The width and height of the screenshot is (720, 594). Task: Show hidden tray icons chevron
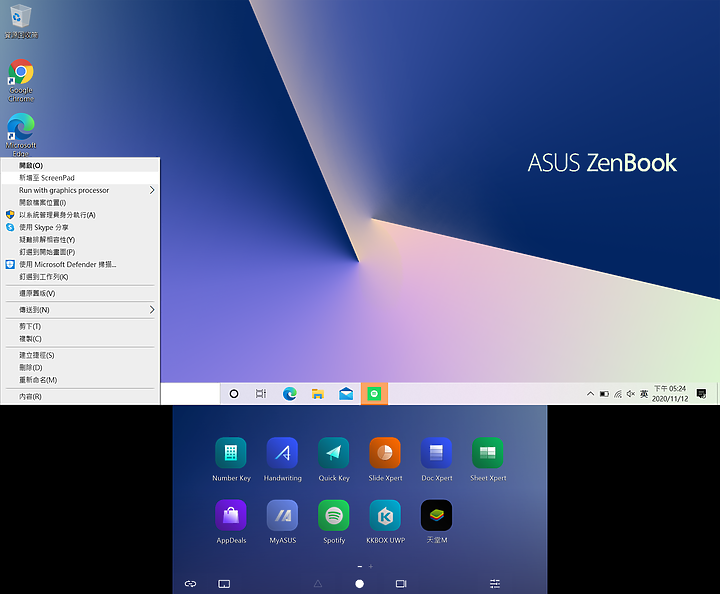591,393
